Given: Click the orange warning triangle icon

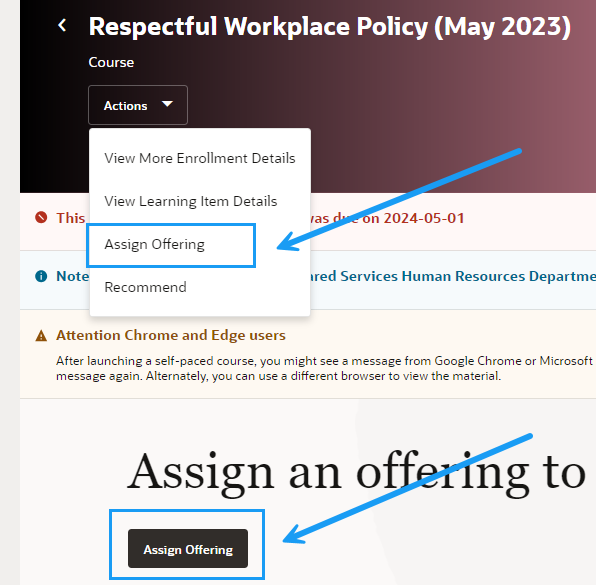Looking at the screenshot, I should 41,336.
